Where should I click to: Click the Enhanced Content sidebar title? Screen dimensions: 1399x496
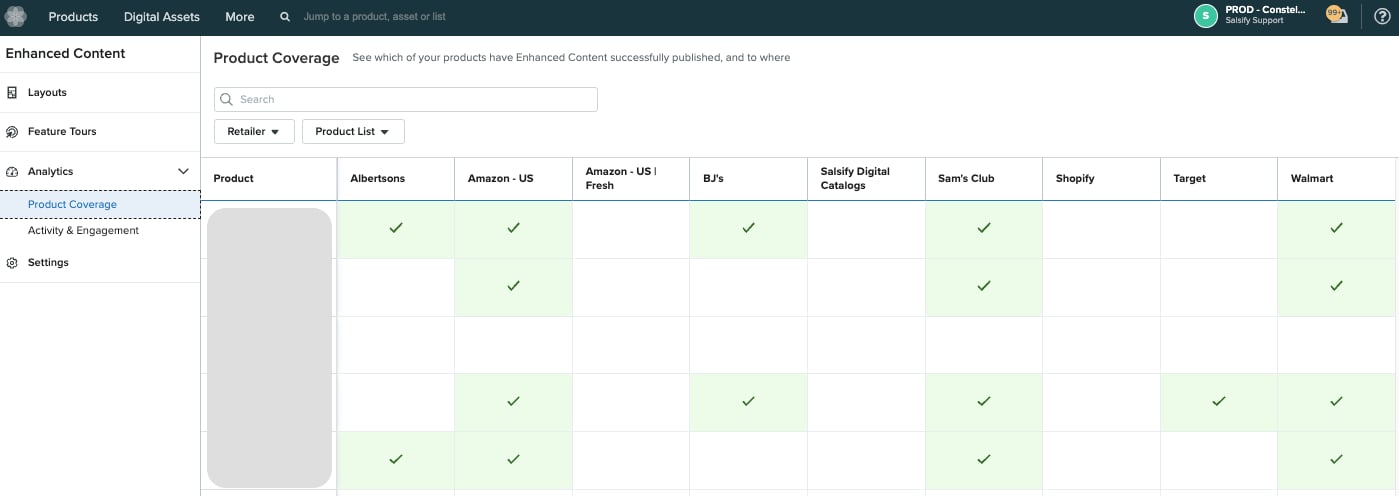click(65, 54)
